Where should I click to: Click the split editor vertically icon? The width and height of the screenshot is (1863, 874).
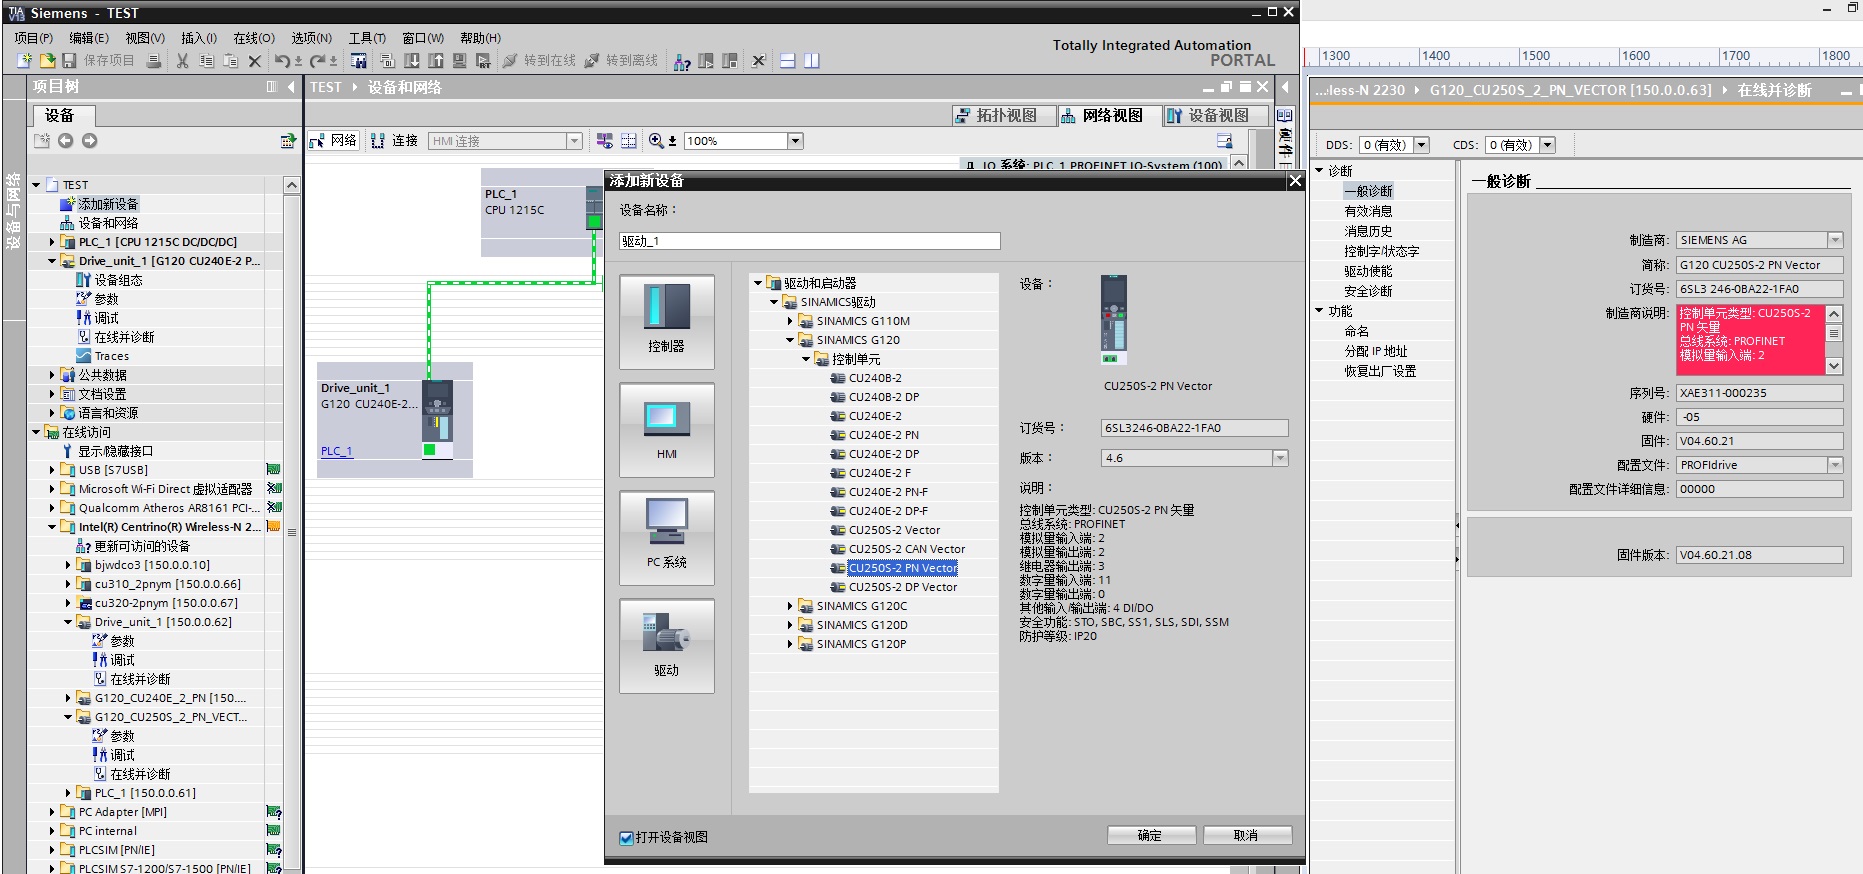[812, 61]
